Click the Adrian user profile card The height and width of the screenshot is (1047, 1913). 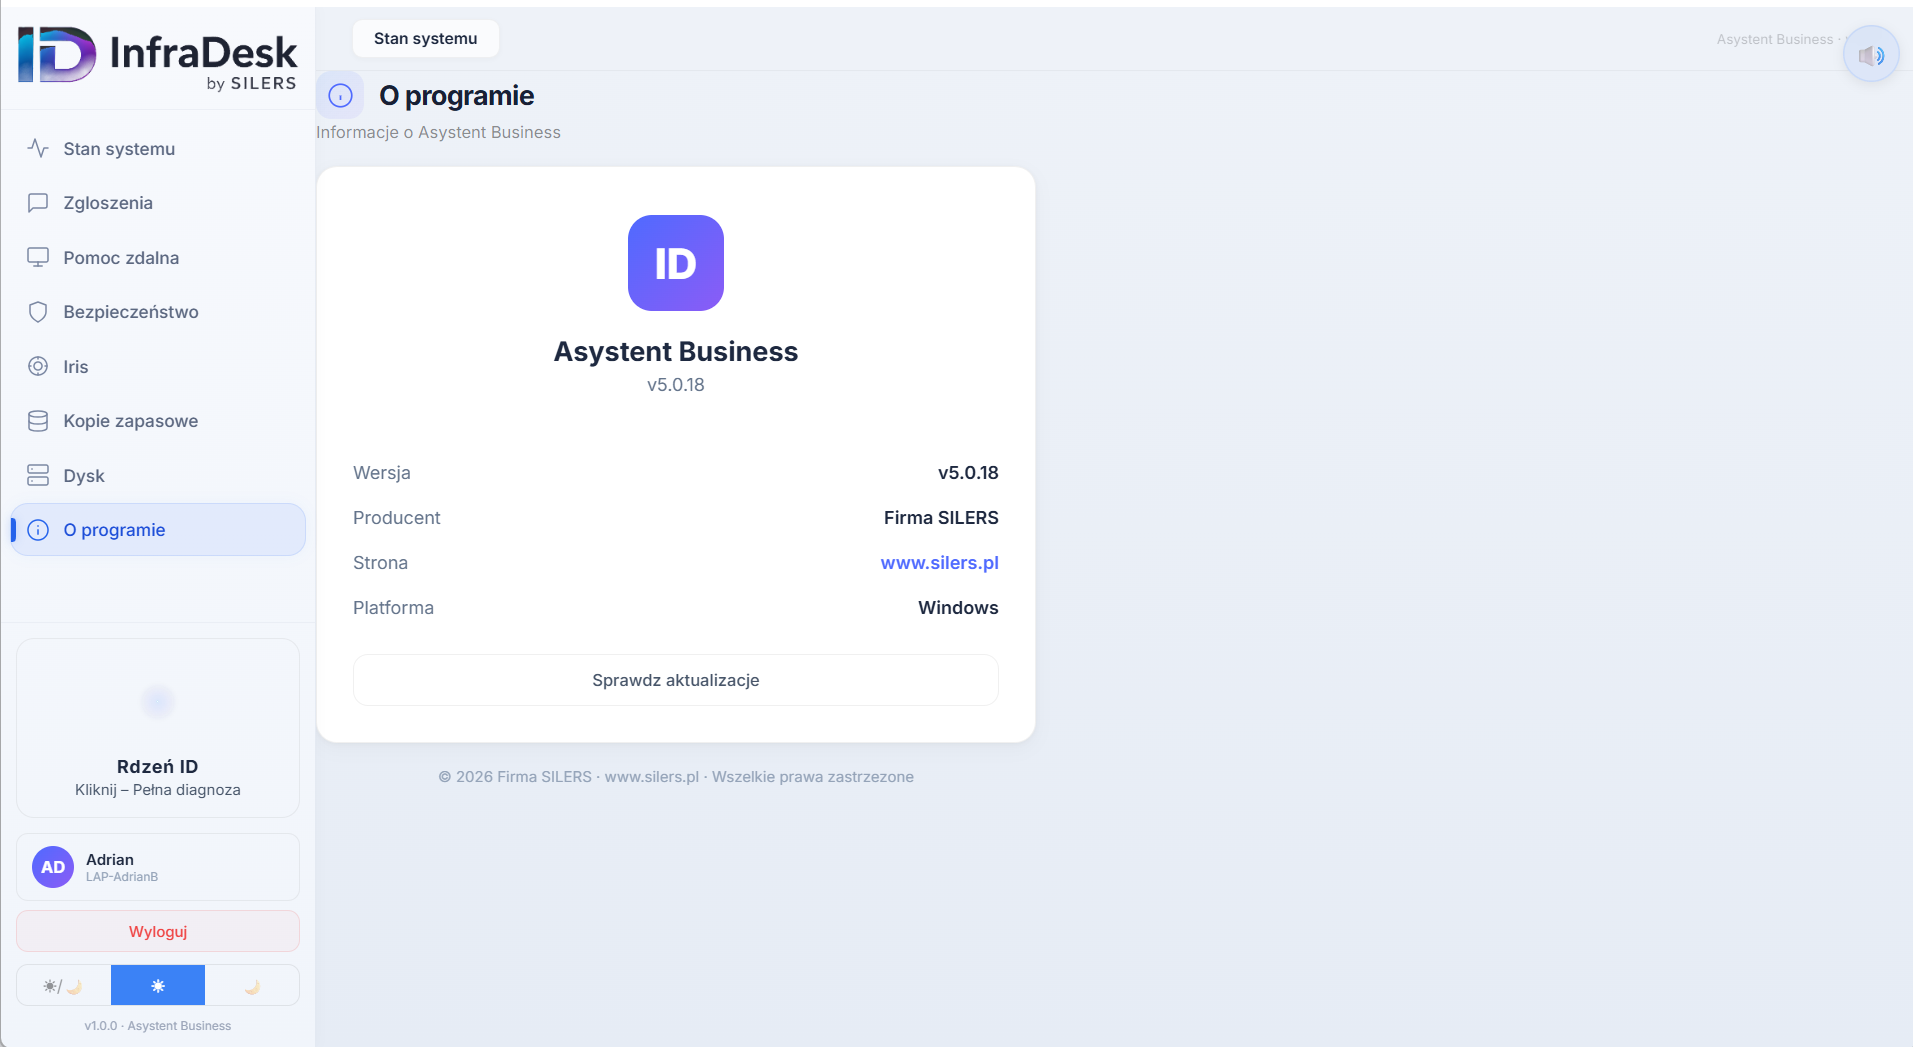pyautogui.click(x=158, y=867)
